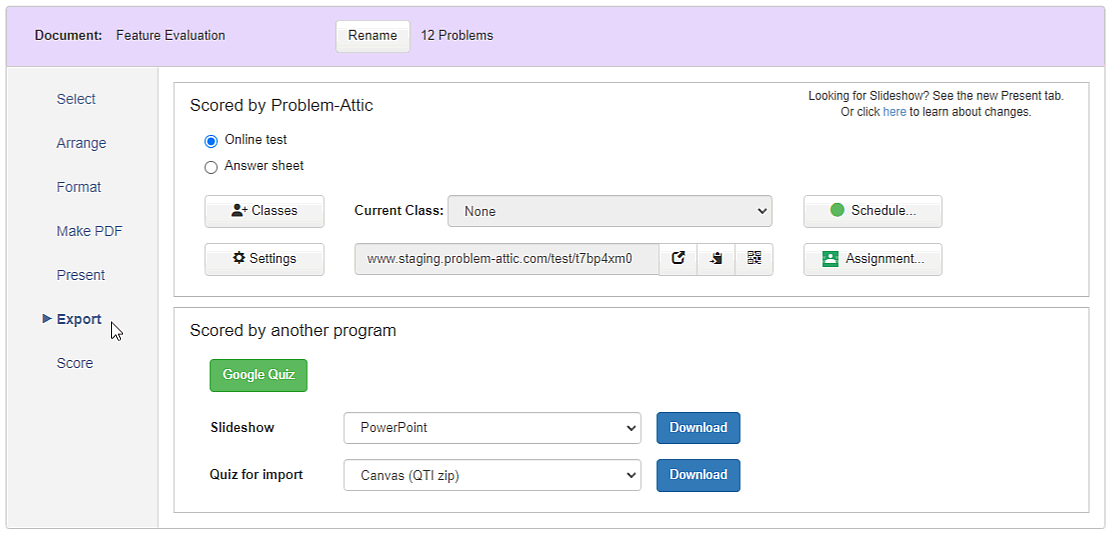
Task: Select the Online test radio button
Action: click(x=211, y=141)
